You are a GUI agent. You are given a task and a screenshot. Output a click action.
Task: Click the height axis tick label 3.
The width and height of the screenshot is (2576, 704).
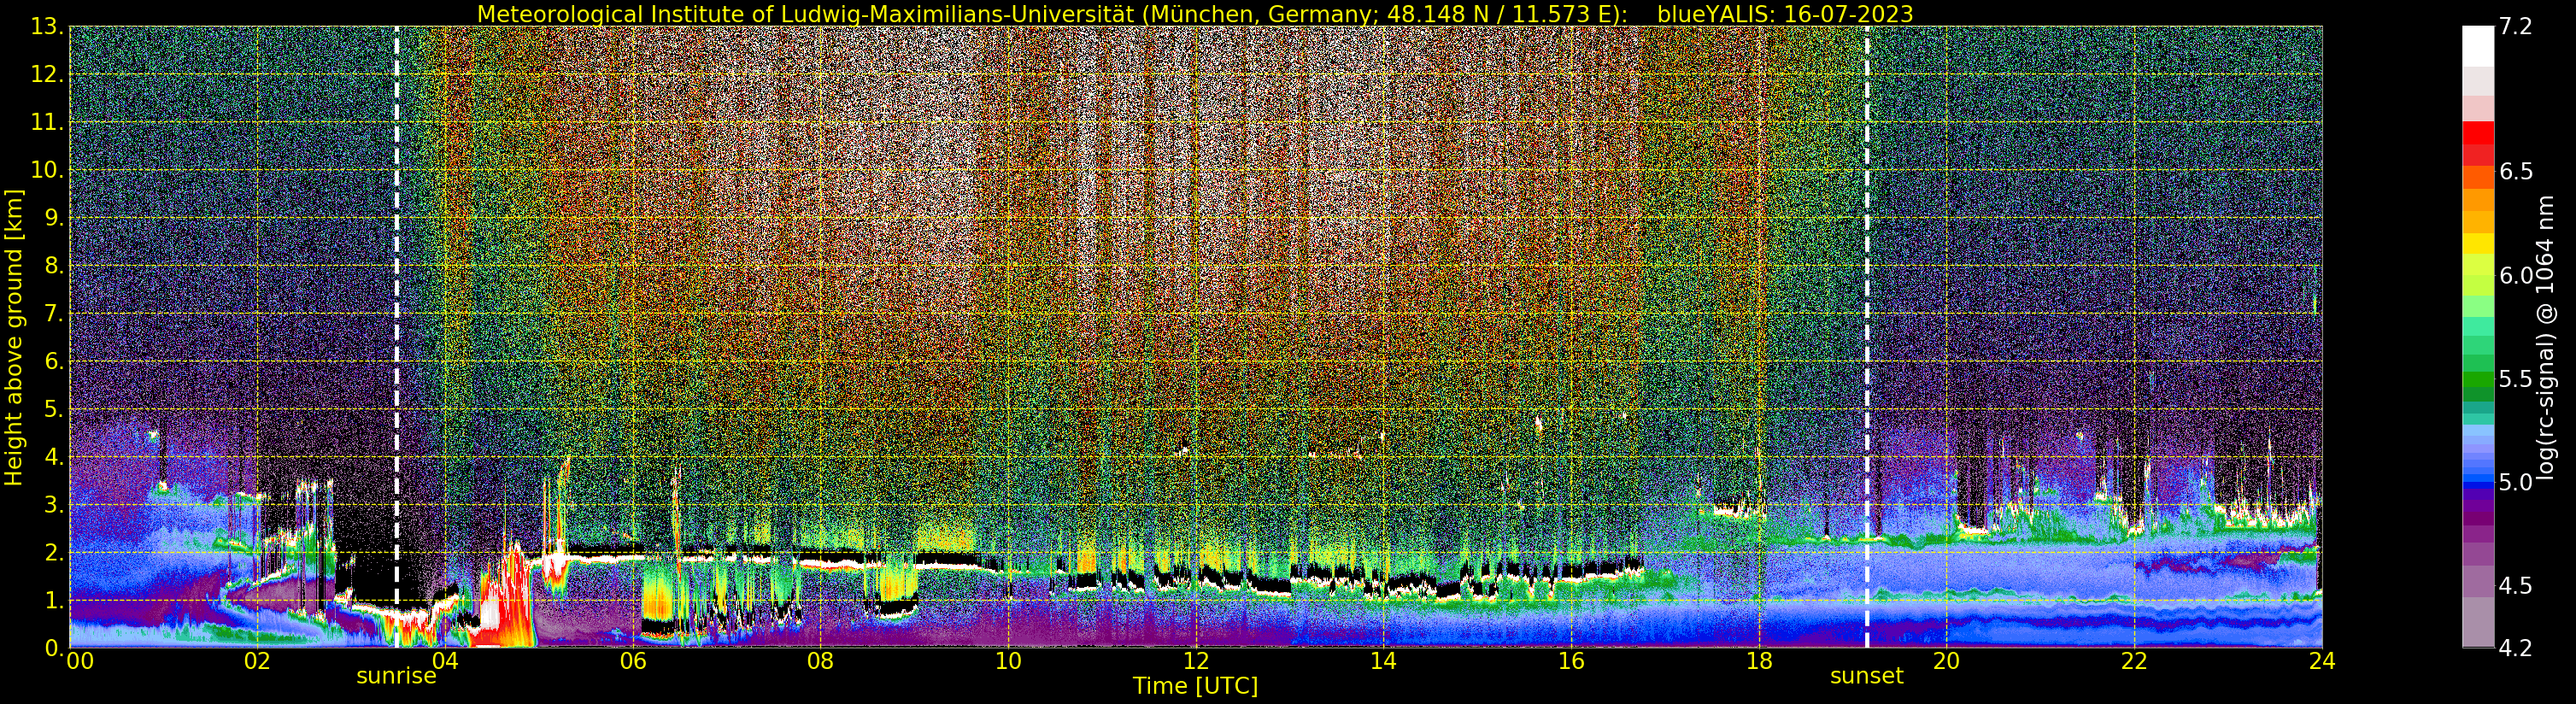click(x=54, y=505)
